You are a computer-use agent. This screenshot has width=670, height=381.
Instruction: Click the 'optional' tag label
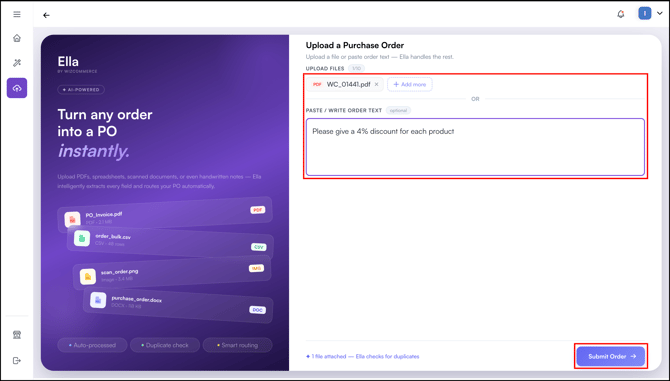[398, 110]
